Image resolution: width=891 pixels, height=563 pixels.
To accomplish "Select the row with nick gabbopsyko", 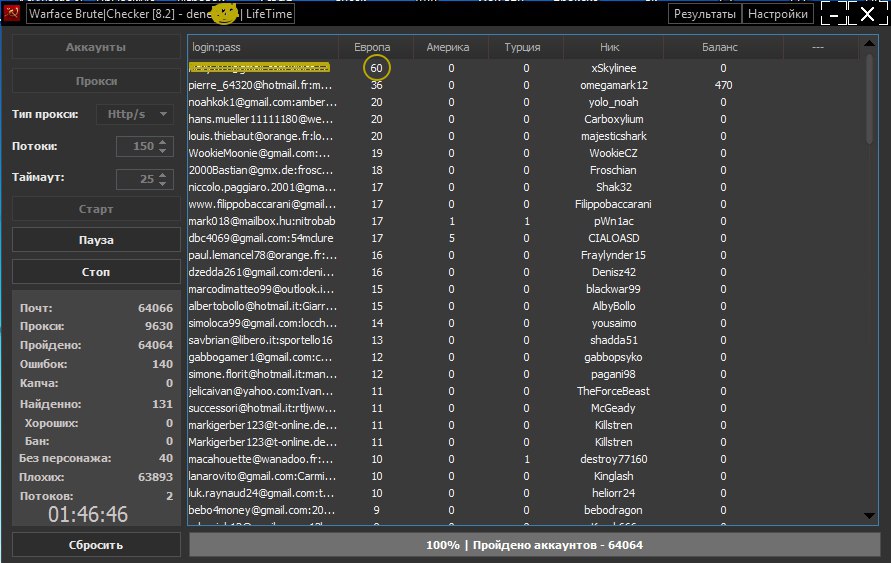I will click(523, 357).
